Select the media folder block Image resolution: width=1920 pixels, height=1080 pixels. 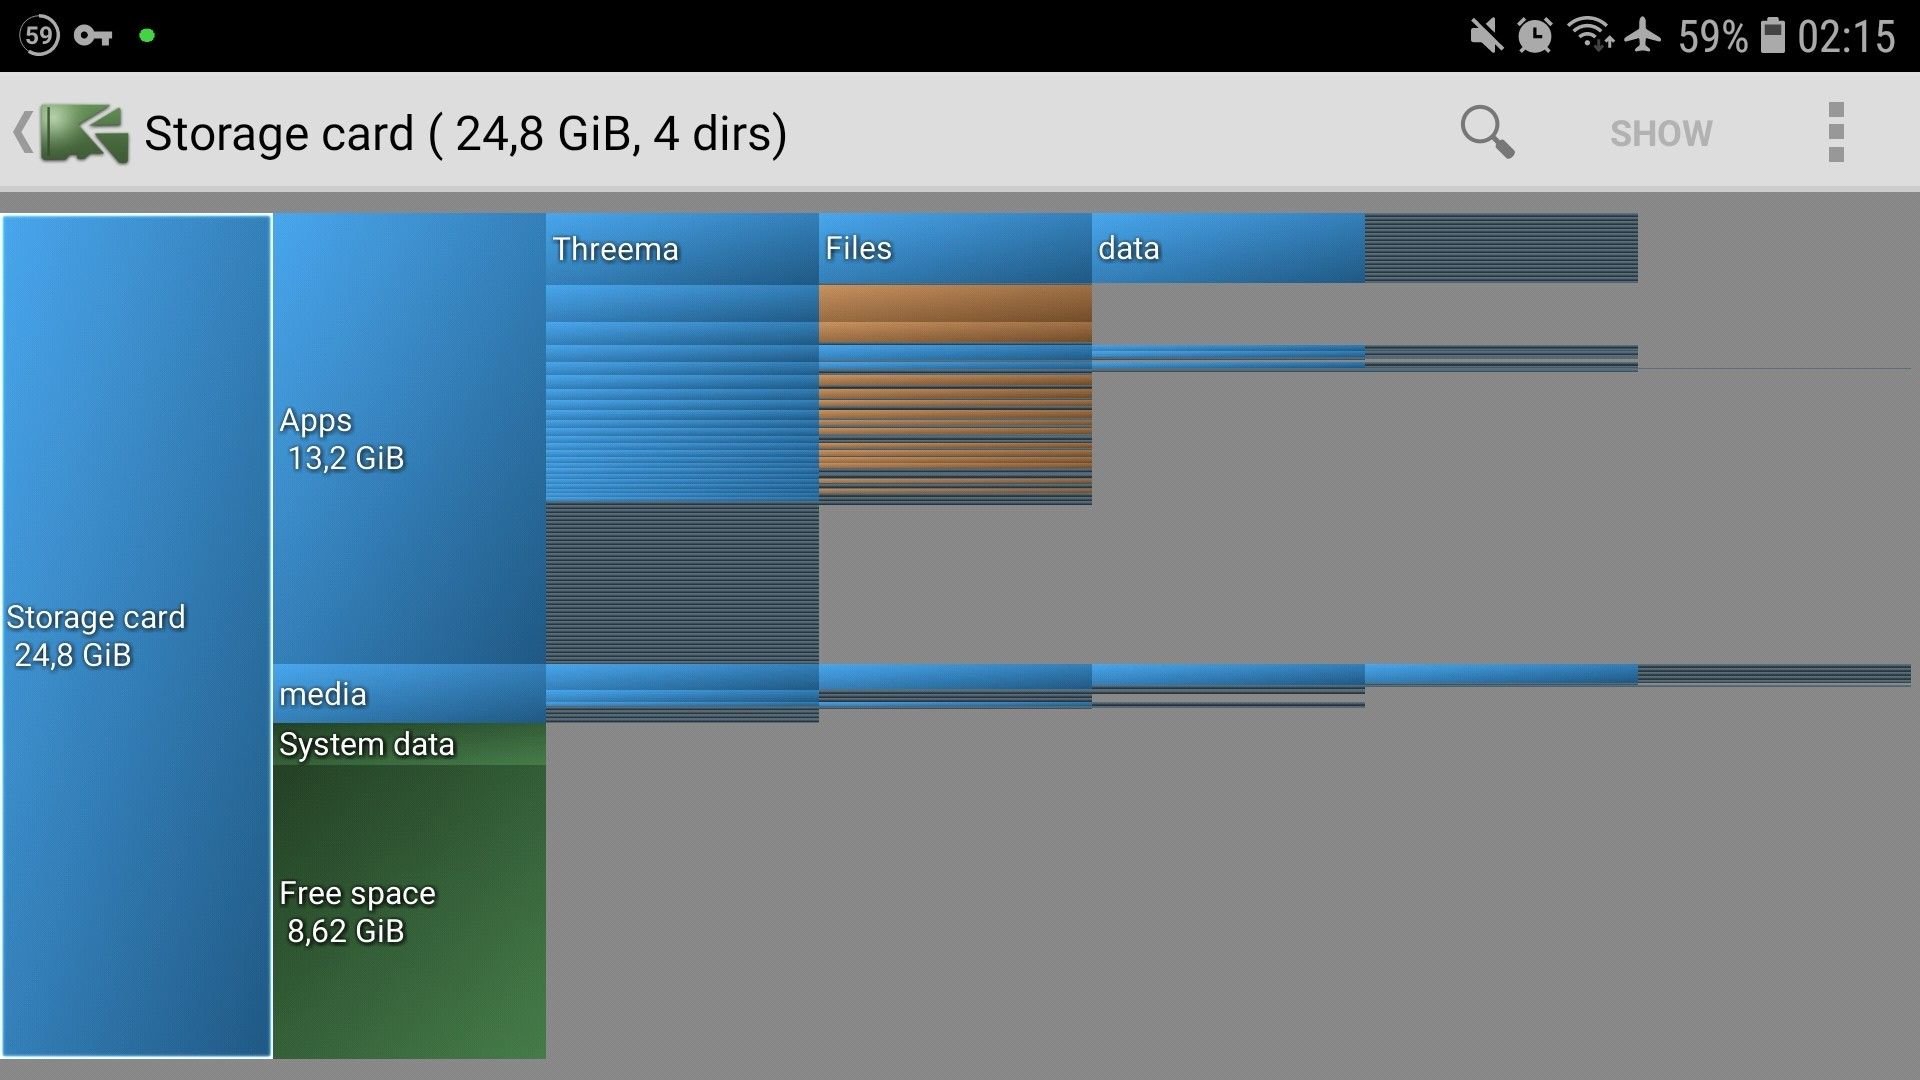coord(410,694)
